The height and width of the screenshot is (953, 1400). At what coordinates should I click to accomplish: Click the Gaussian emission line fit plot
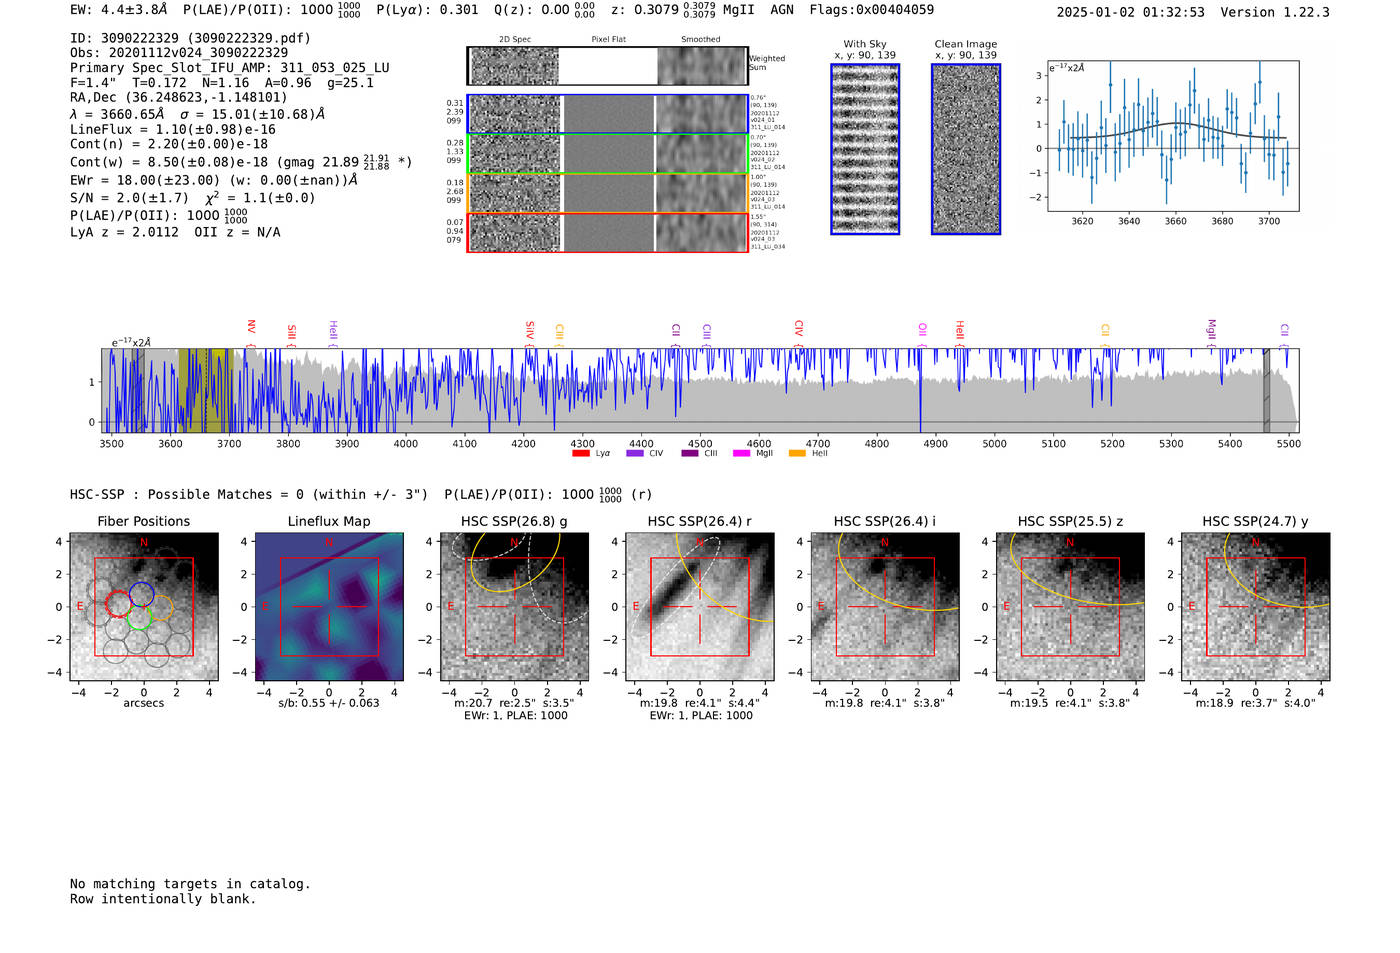[x=1172, y=136]
